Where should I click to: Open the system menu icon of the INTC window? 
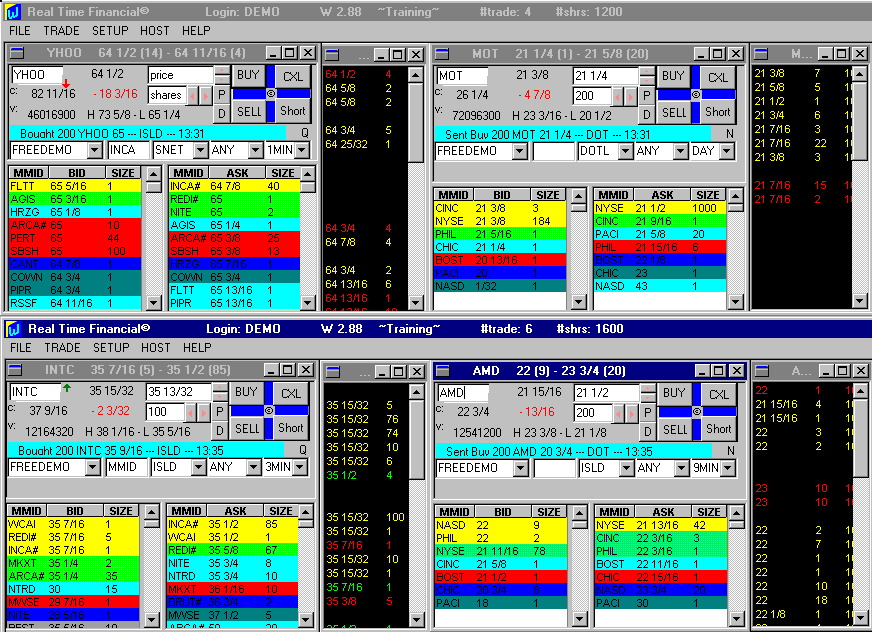click(x=16, y=370)
